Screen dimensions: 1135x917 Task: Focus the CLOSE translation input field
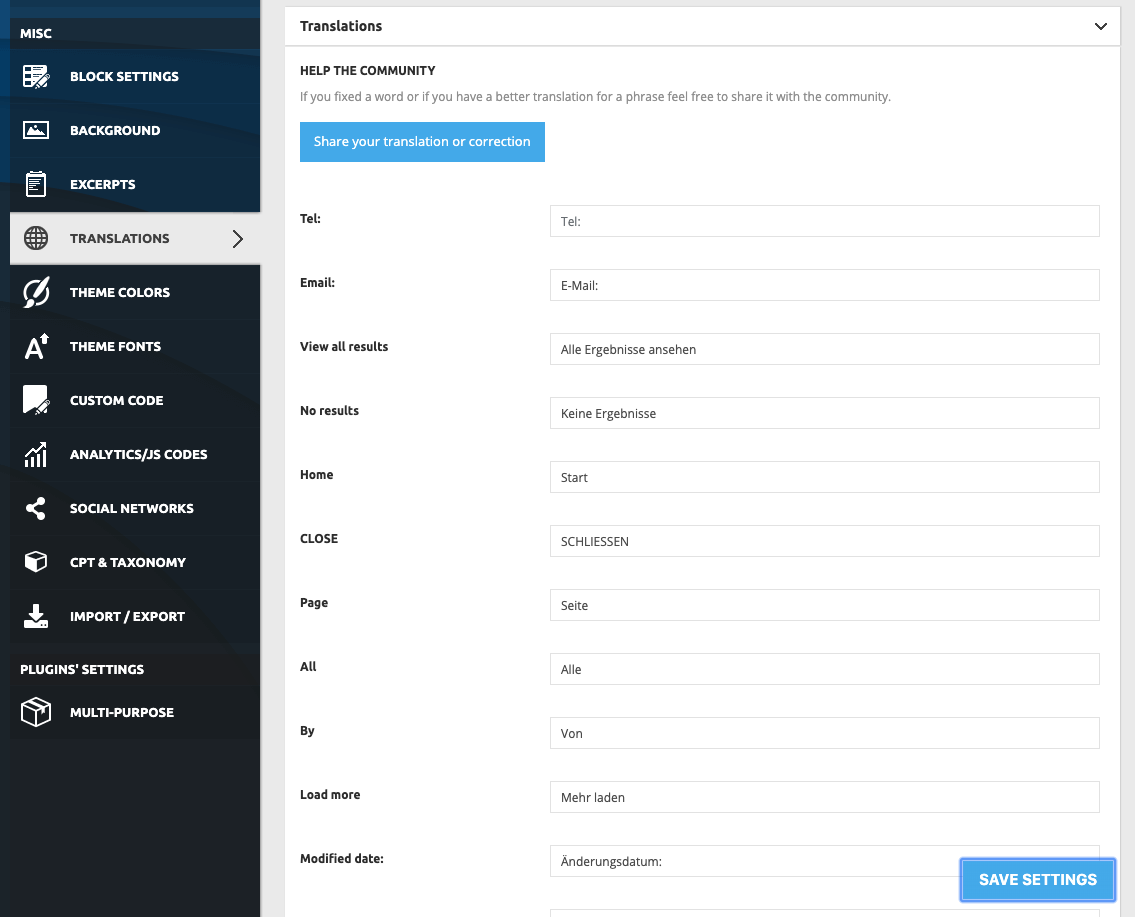pyautogui.click(x=824, y=541)
